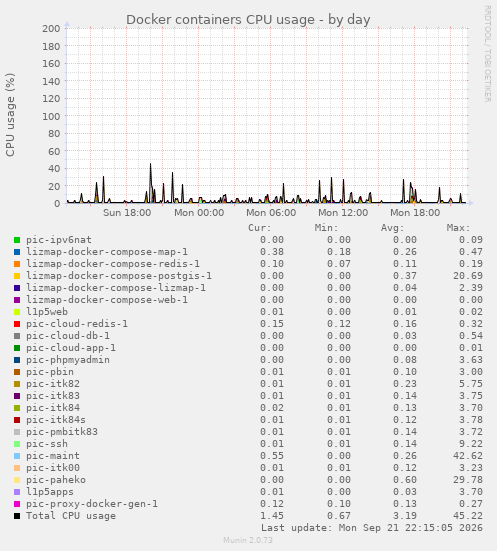Click the Avg: column header

click(x=393, y=228)
